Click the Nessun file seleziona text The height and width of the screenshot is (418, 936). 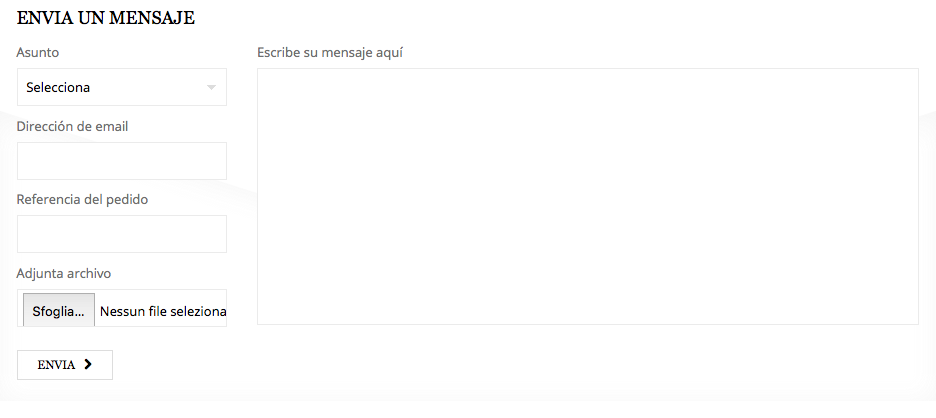click(x=163, y=311)
